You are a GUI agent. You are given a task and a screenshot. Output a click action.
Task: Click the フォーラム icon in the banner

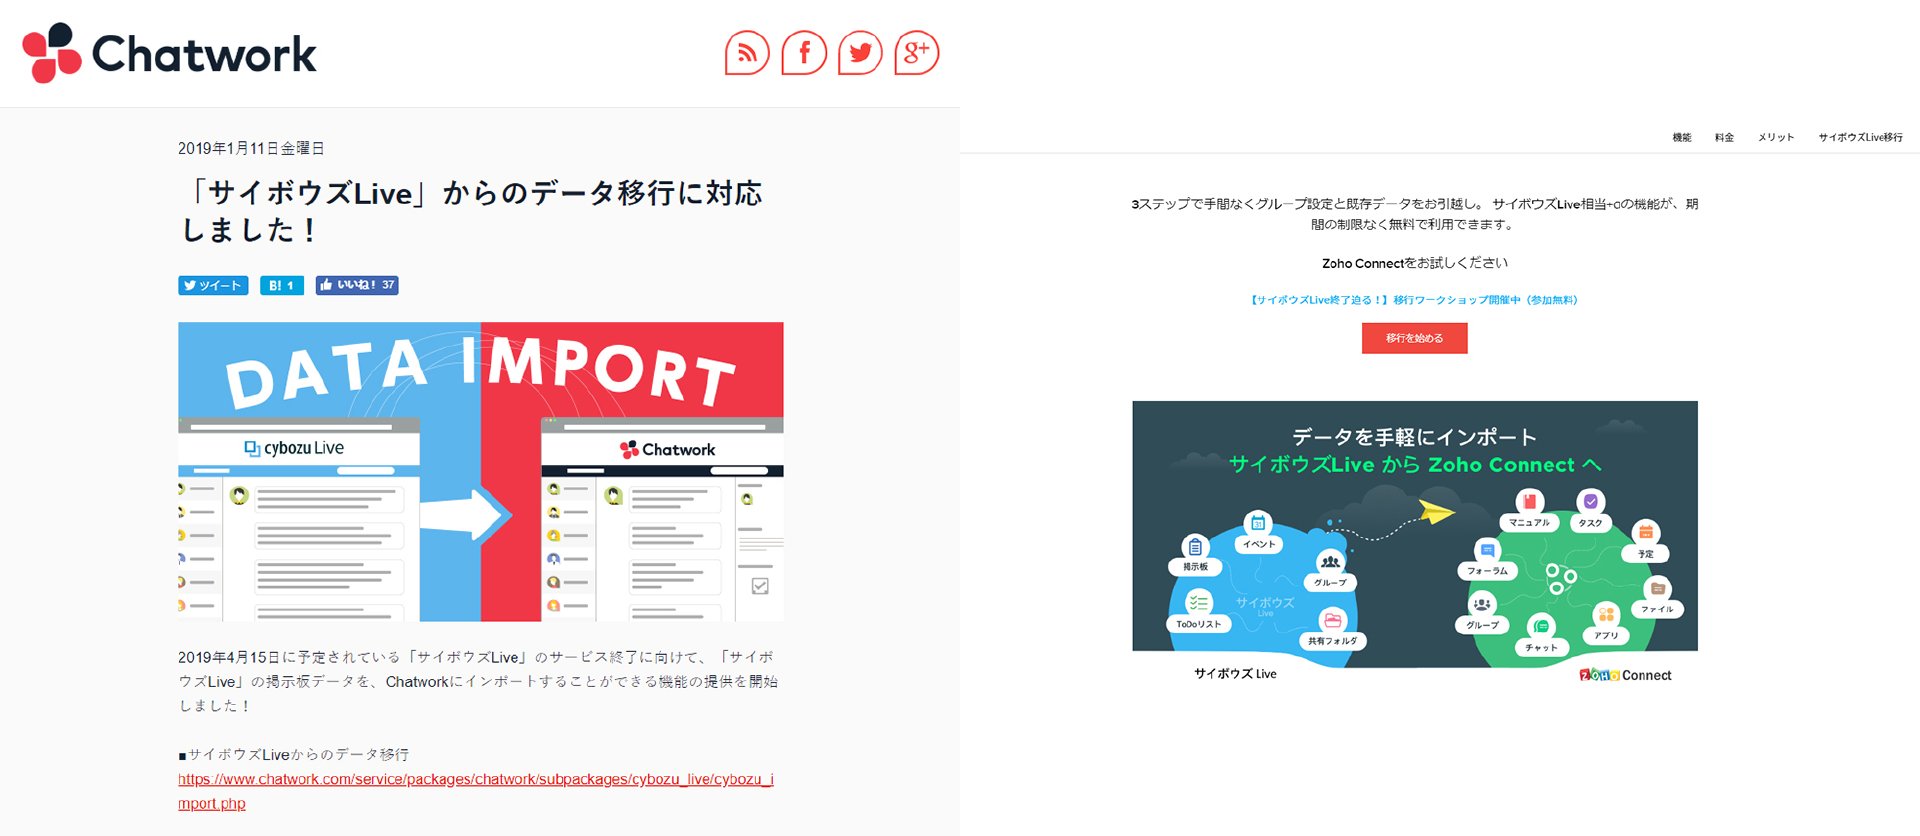click(1487, 550)
